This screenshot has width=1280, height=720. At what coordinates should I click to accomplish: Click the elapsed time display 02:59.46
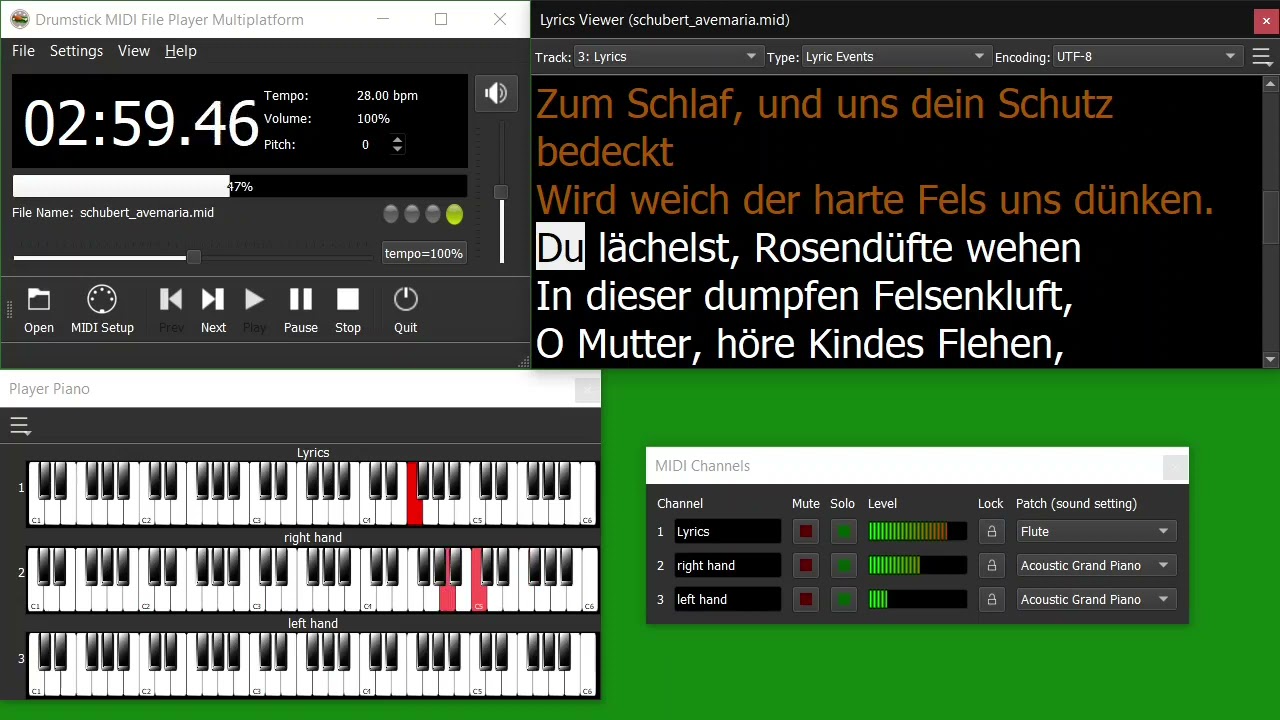tap(141, 124)
